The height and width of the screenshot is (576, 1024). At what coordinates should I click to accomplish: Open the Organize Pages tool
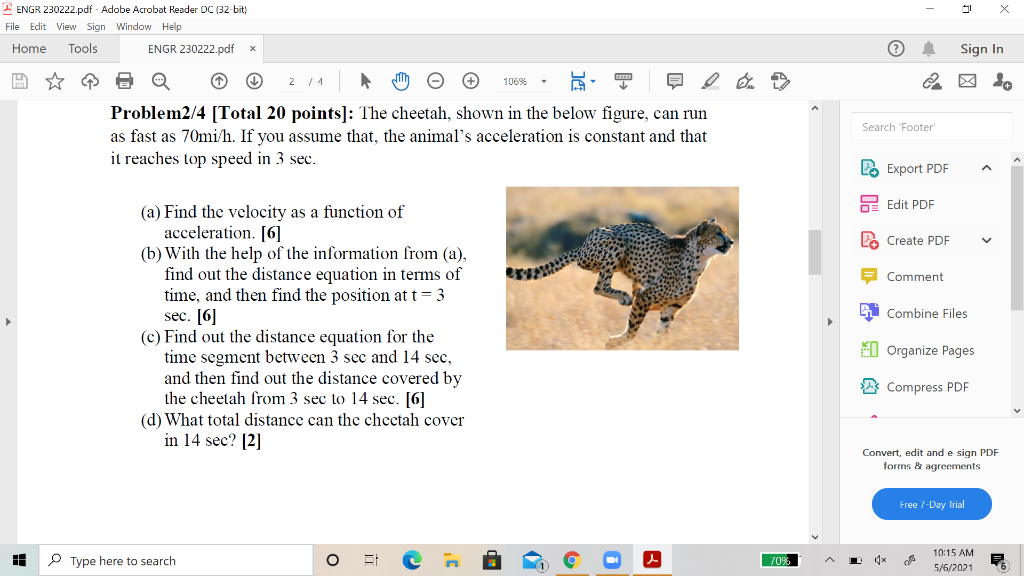(931, 350)
